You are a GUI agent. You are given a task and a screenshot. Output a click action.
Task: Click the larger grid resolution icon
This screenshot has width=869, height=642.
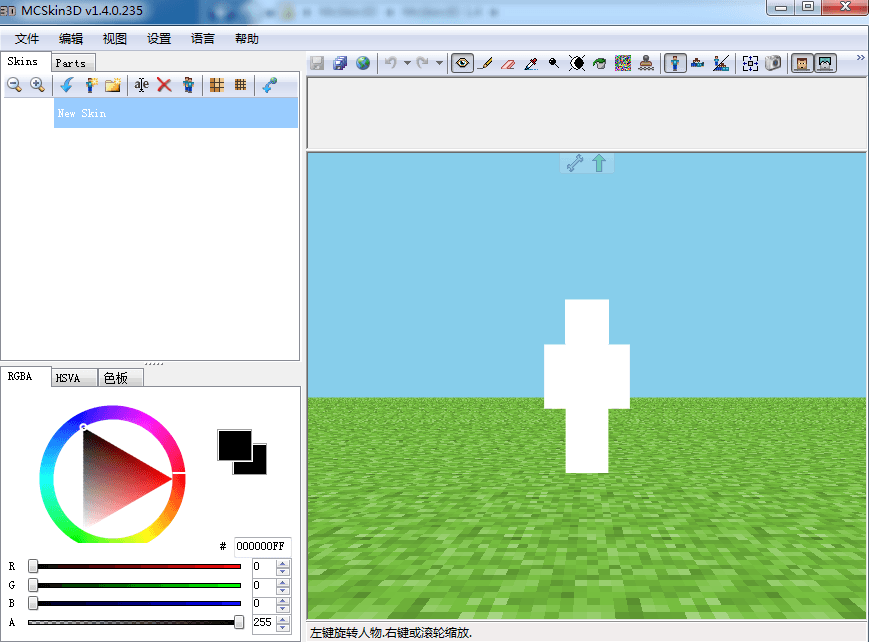(217, 85)
